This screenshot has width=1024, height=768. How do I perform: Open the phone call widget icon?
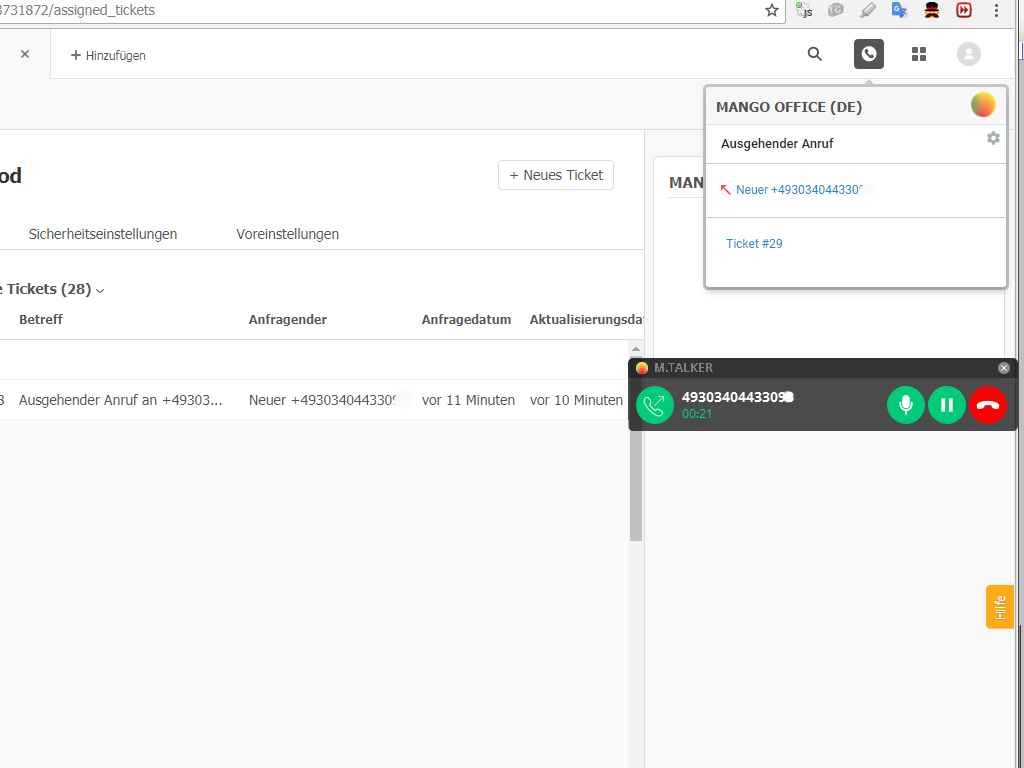tap(869, 54)
